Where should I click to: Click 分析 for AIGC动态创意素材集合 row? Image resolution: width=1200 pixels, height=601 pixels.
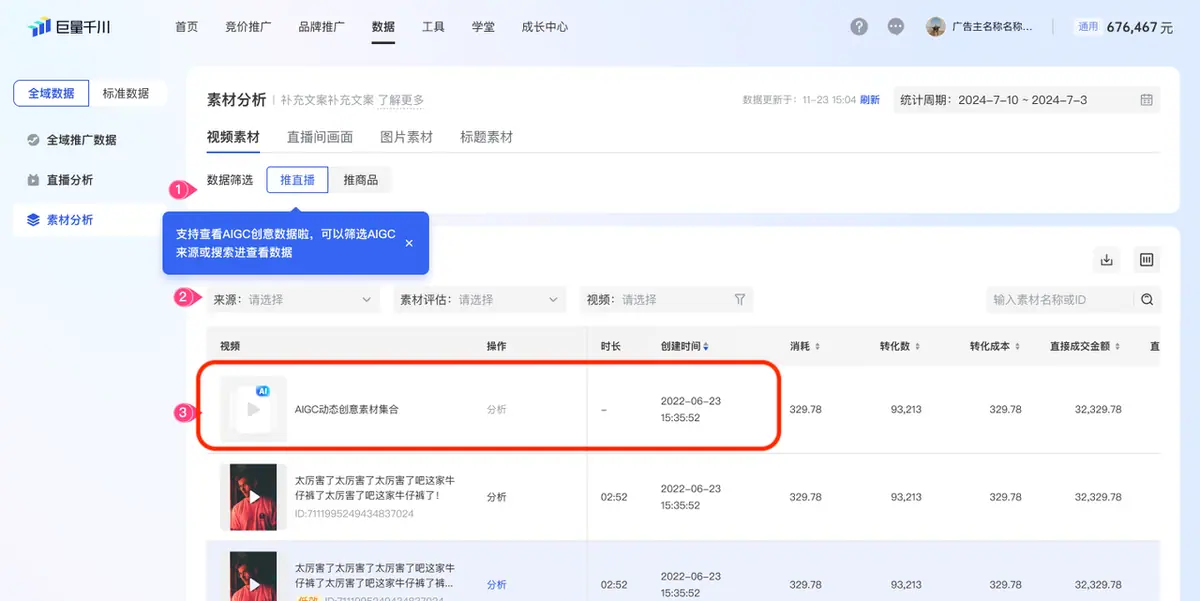(496, 409)
